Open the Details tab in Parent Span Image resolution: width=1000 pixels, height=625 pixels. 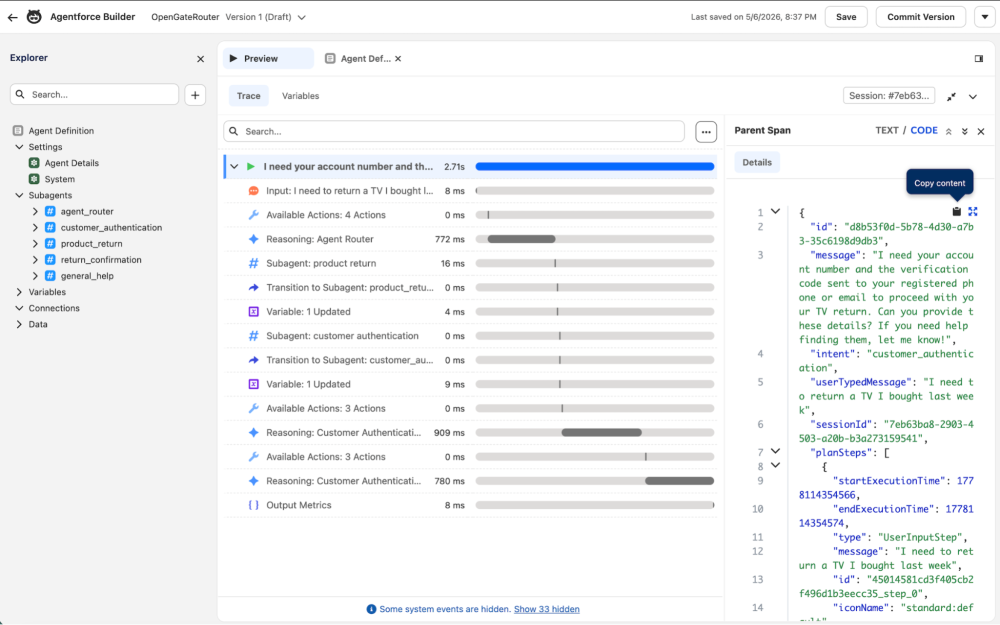click(757, 162)
